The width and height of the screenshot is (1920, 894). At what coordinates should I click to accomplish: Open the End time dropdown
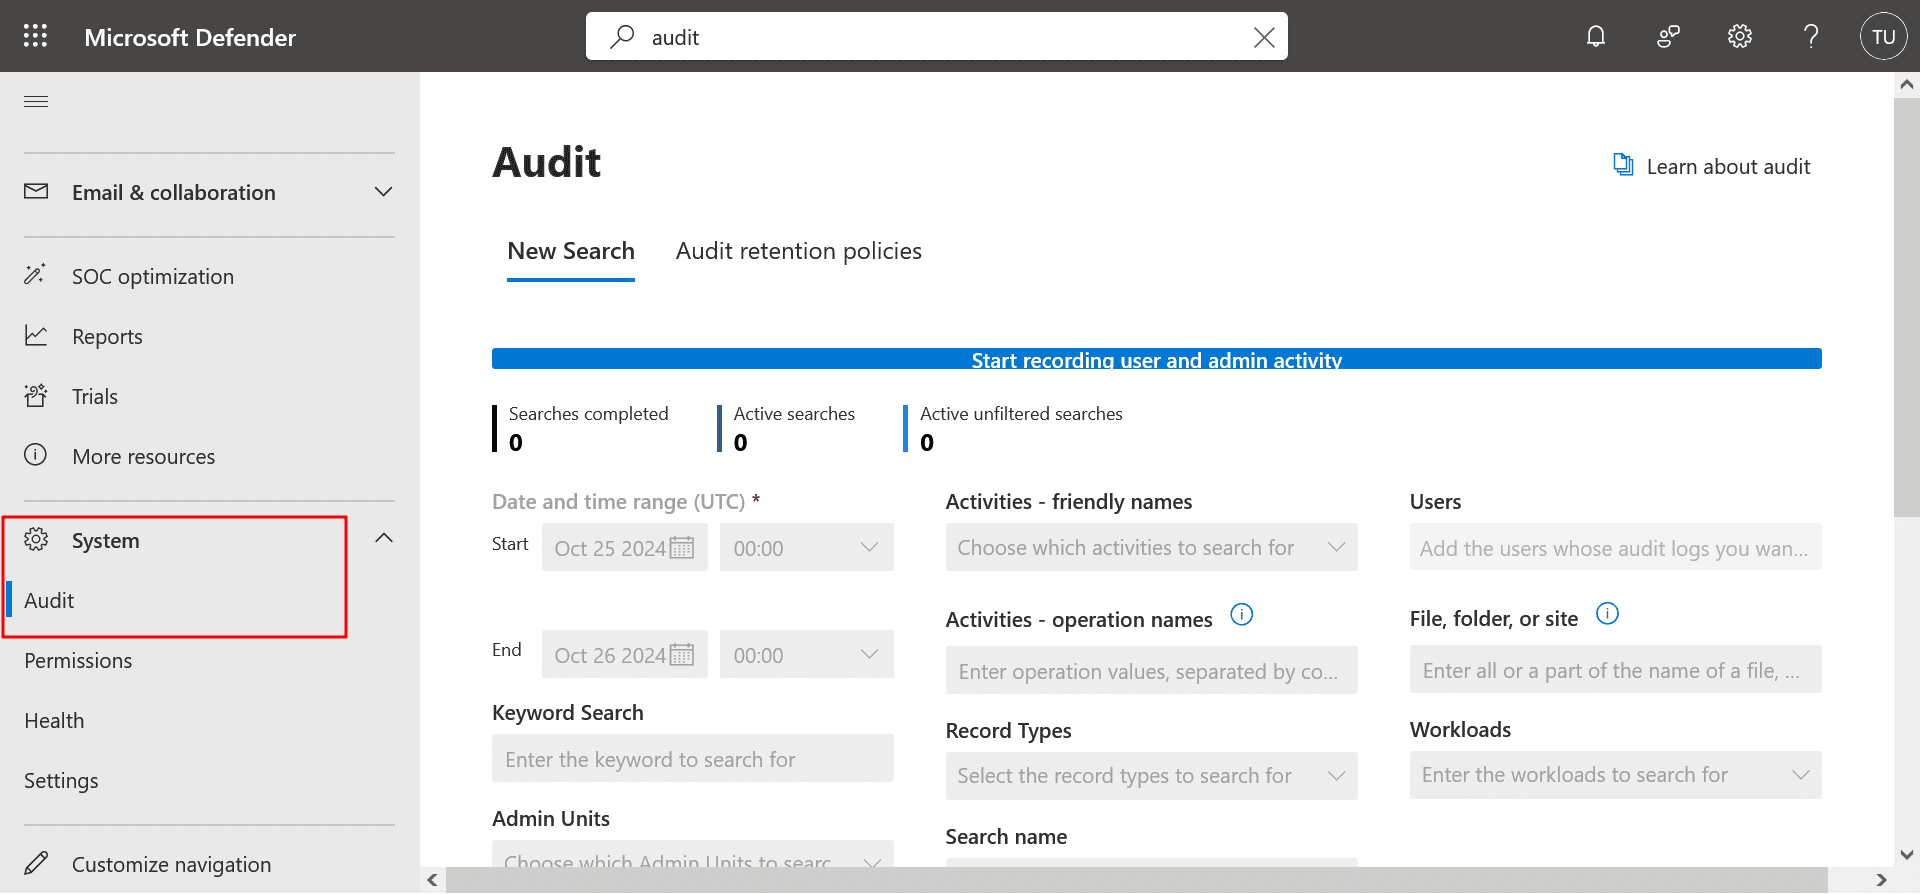pyautogui.click(x=807, y=654)
